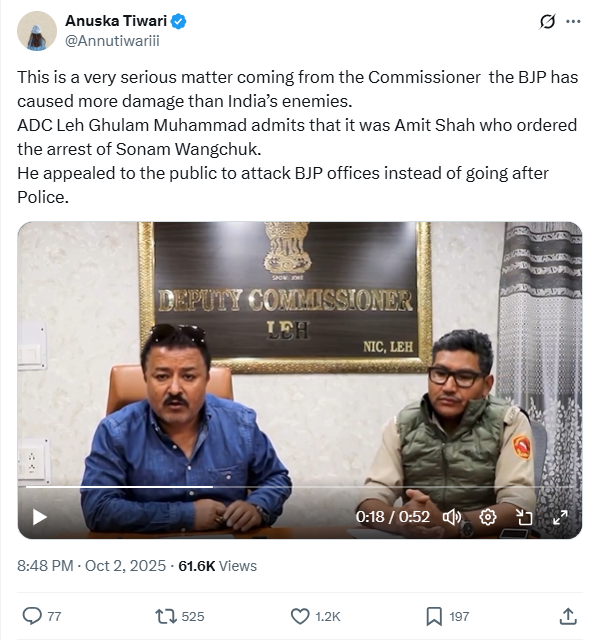Open the three-dot more options menu
This screenshot has height=640, width=597.
click(x=573, y=21)
